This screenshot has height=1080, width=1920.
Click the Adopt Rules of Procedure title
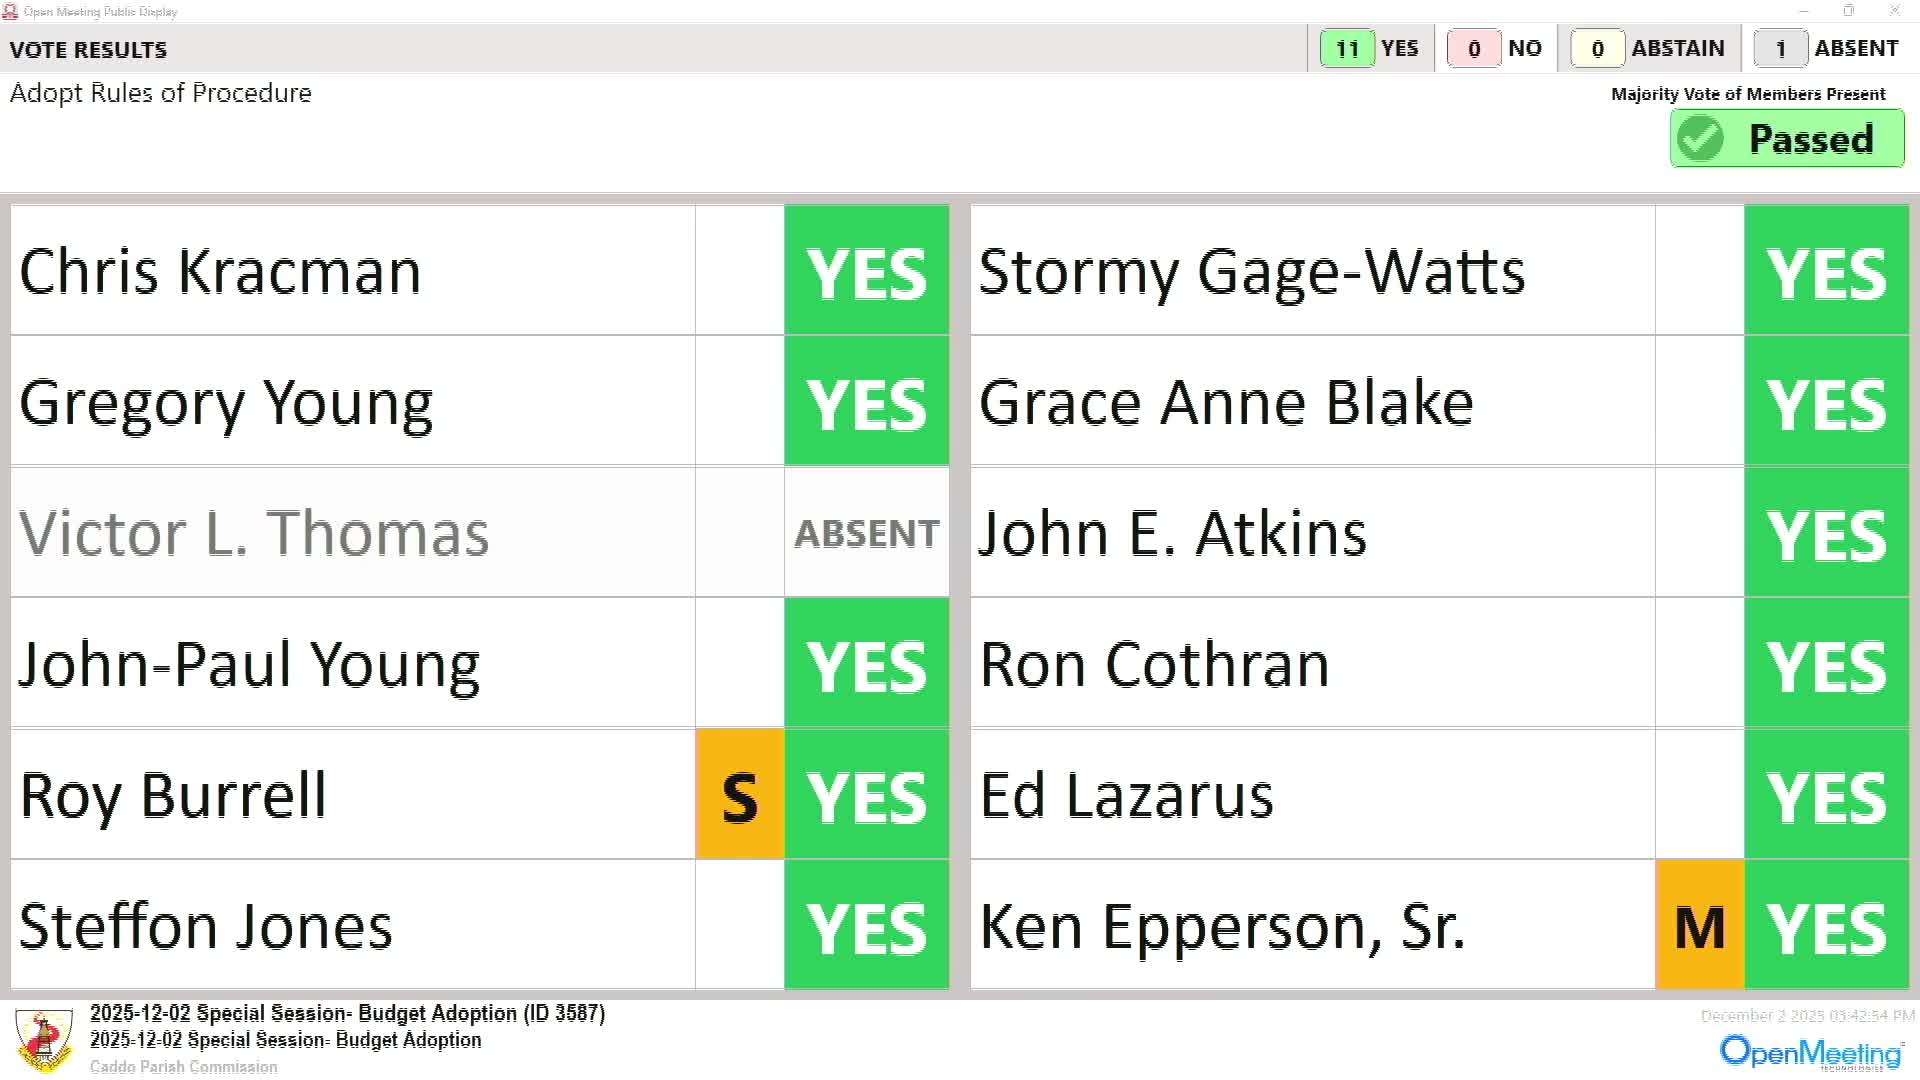coord(161,93)
